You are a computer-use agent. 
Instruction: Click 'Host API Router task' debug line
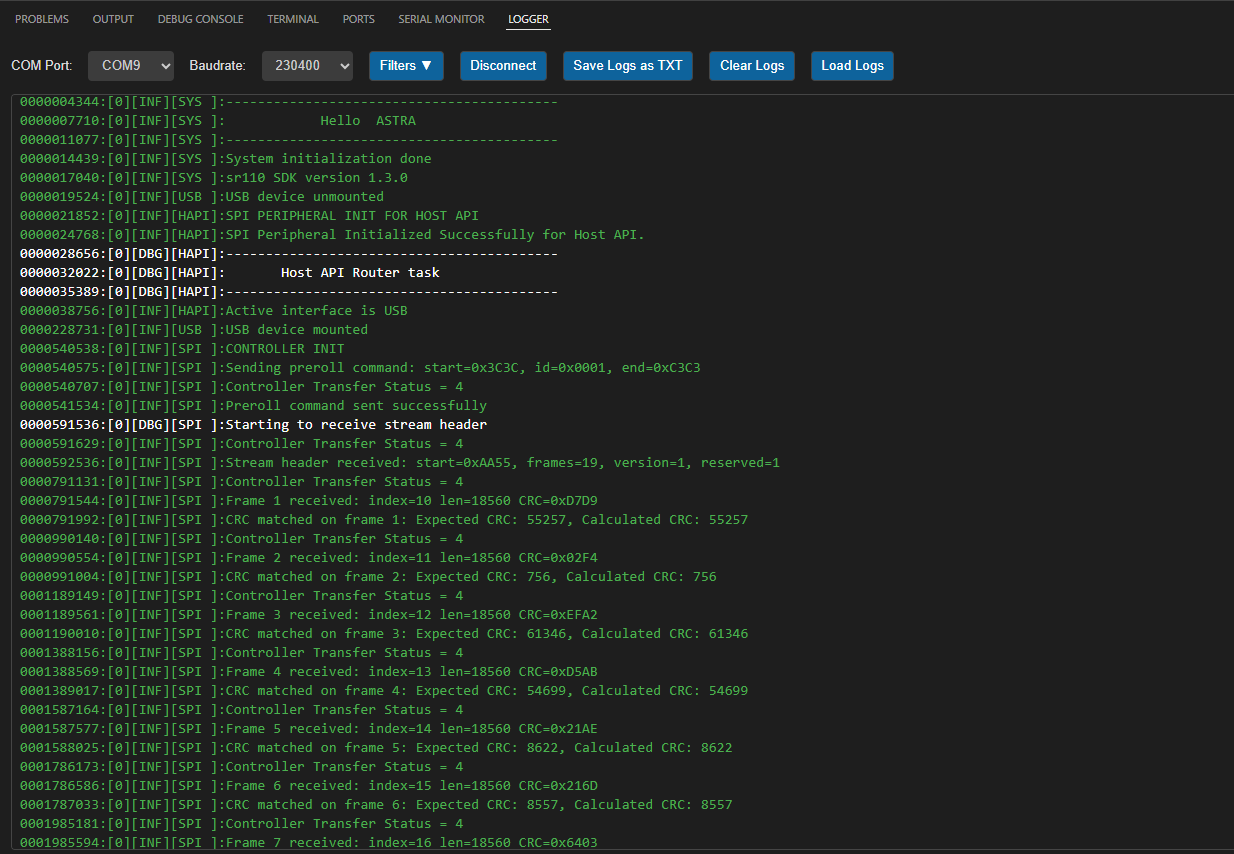click(230, 273)
